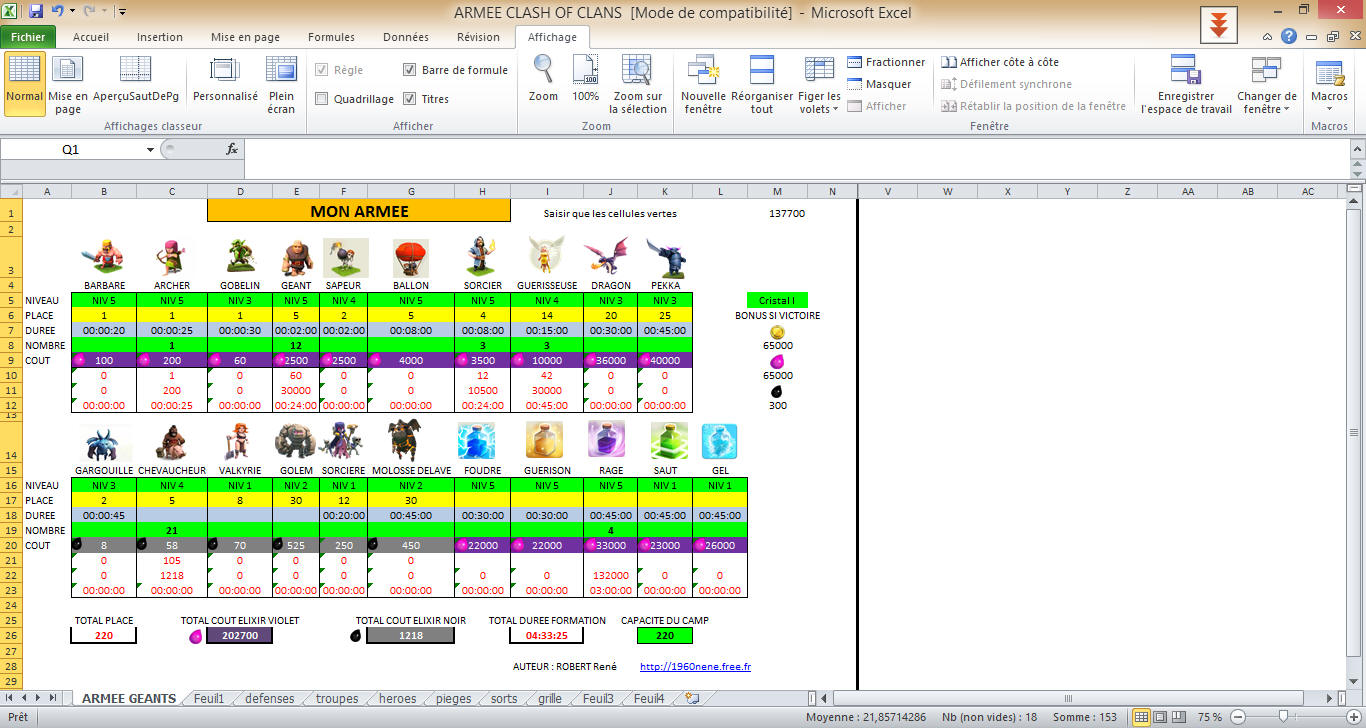Save the workbook with floppy icon
This screenshot has width=1366, height=728.
pyautogui.click(x=36, y=12)
